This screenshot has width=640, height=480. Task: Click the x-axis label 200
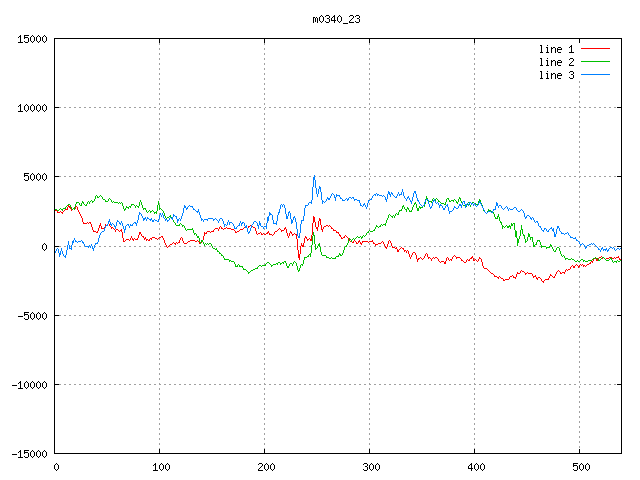[x=266, y=467]
